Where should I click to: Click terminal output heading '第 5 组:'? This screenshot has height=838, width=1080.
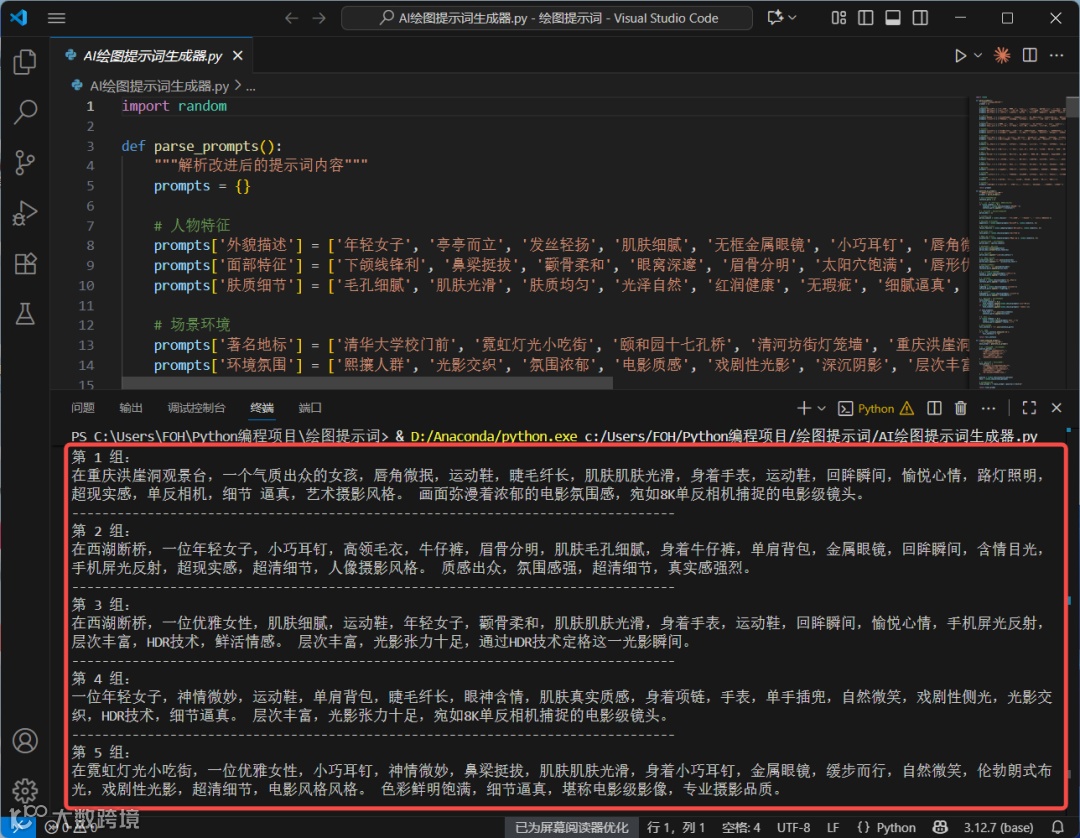click(x=101, y=752)
